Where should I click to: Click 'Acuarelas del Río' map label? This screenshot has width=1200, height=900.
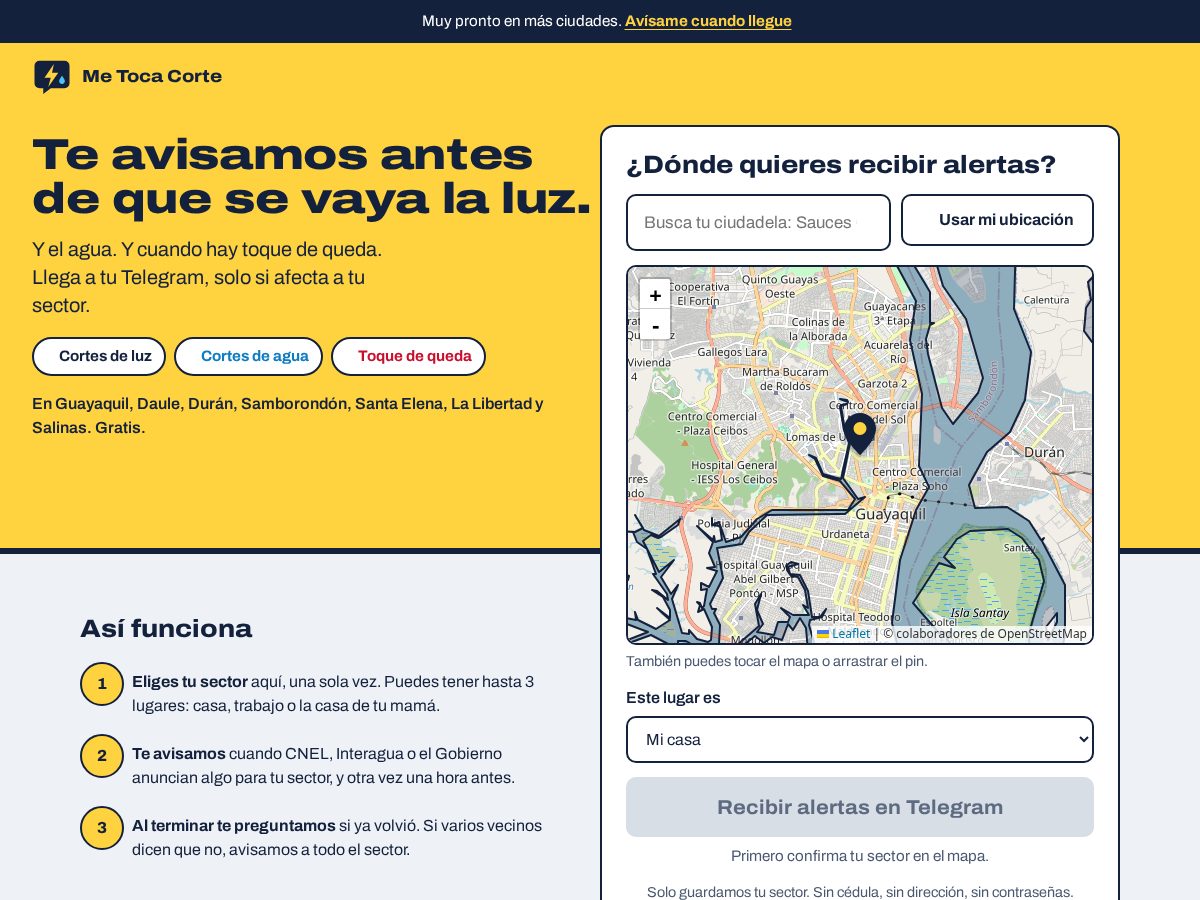[898, 352]
